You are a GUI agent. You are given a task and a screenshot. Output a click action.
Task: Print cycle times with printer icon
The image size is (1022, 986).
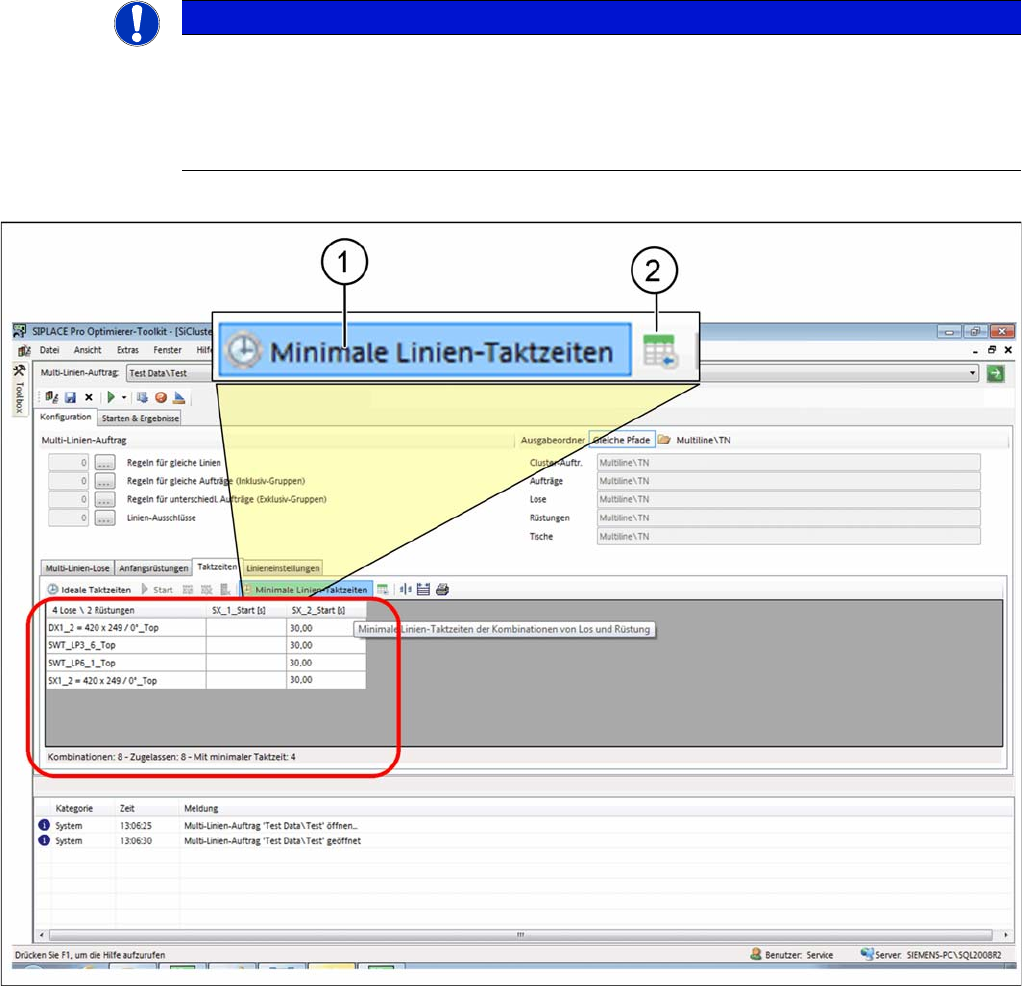click(442, 589)
